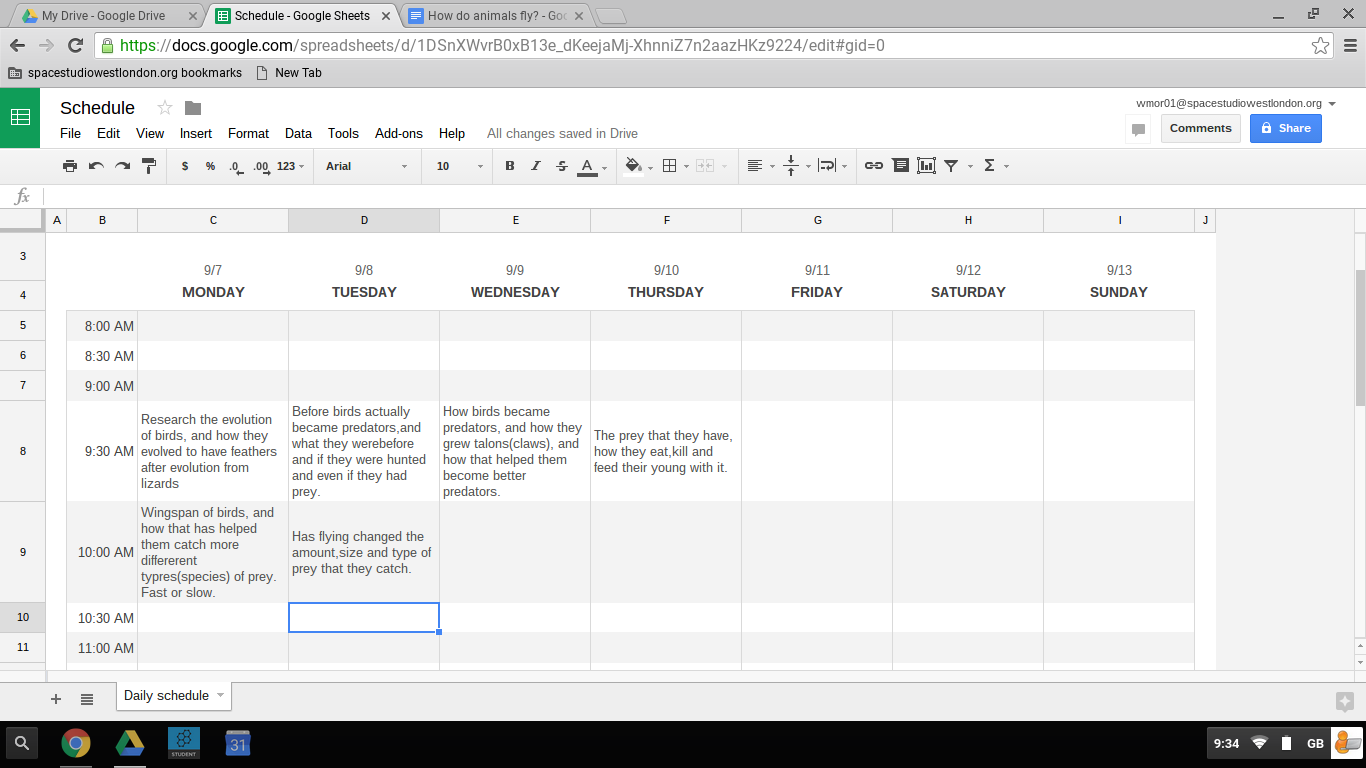Open the fill color picker

[x=637, y=166]
